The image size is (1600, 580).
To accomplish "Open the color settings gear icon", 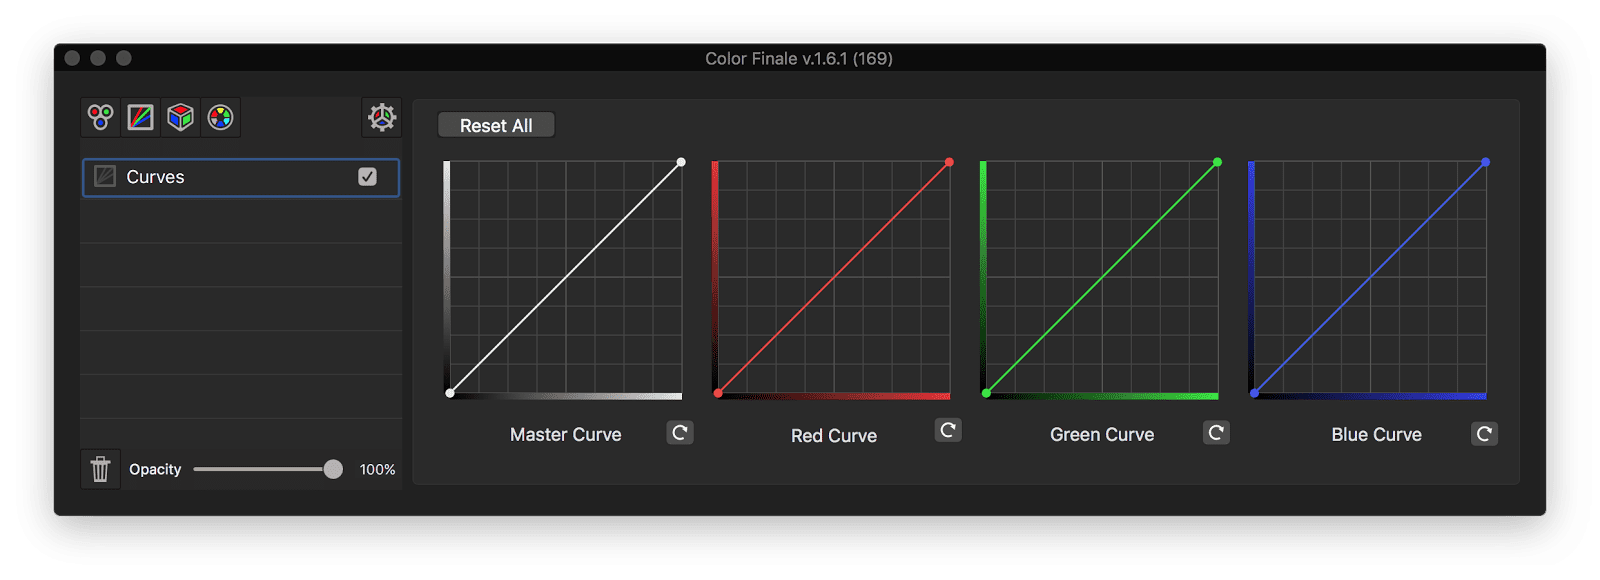I will [381, 116].
